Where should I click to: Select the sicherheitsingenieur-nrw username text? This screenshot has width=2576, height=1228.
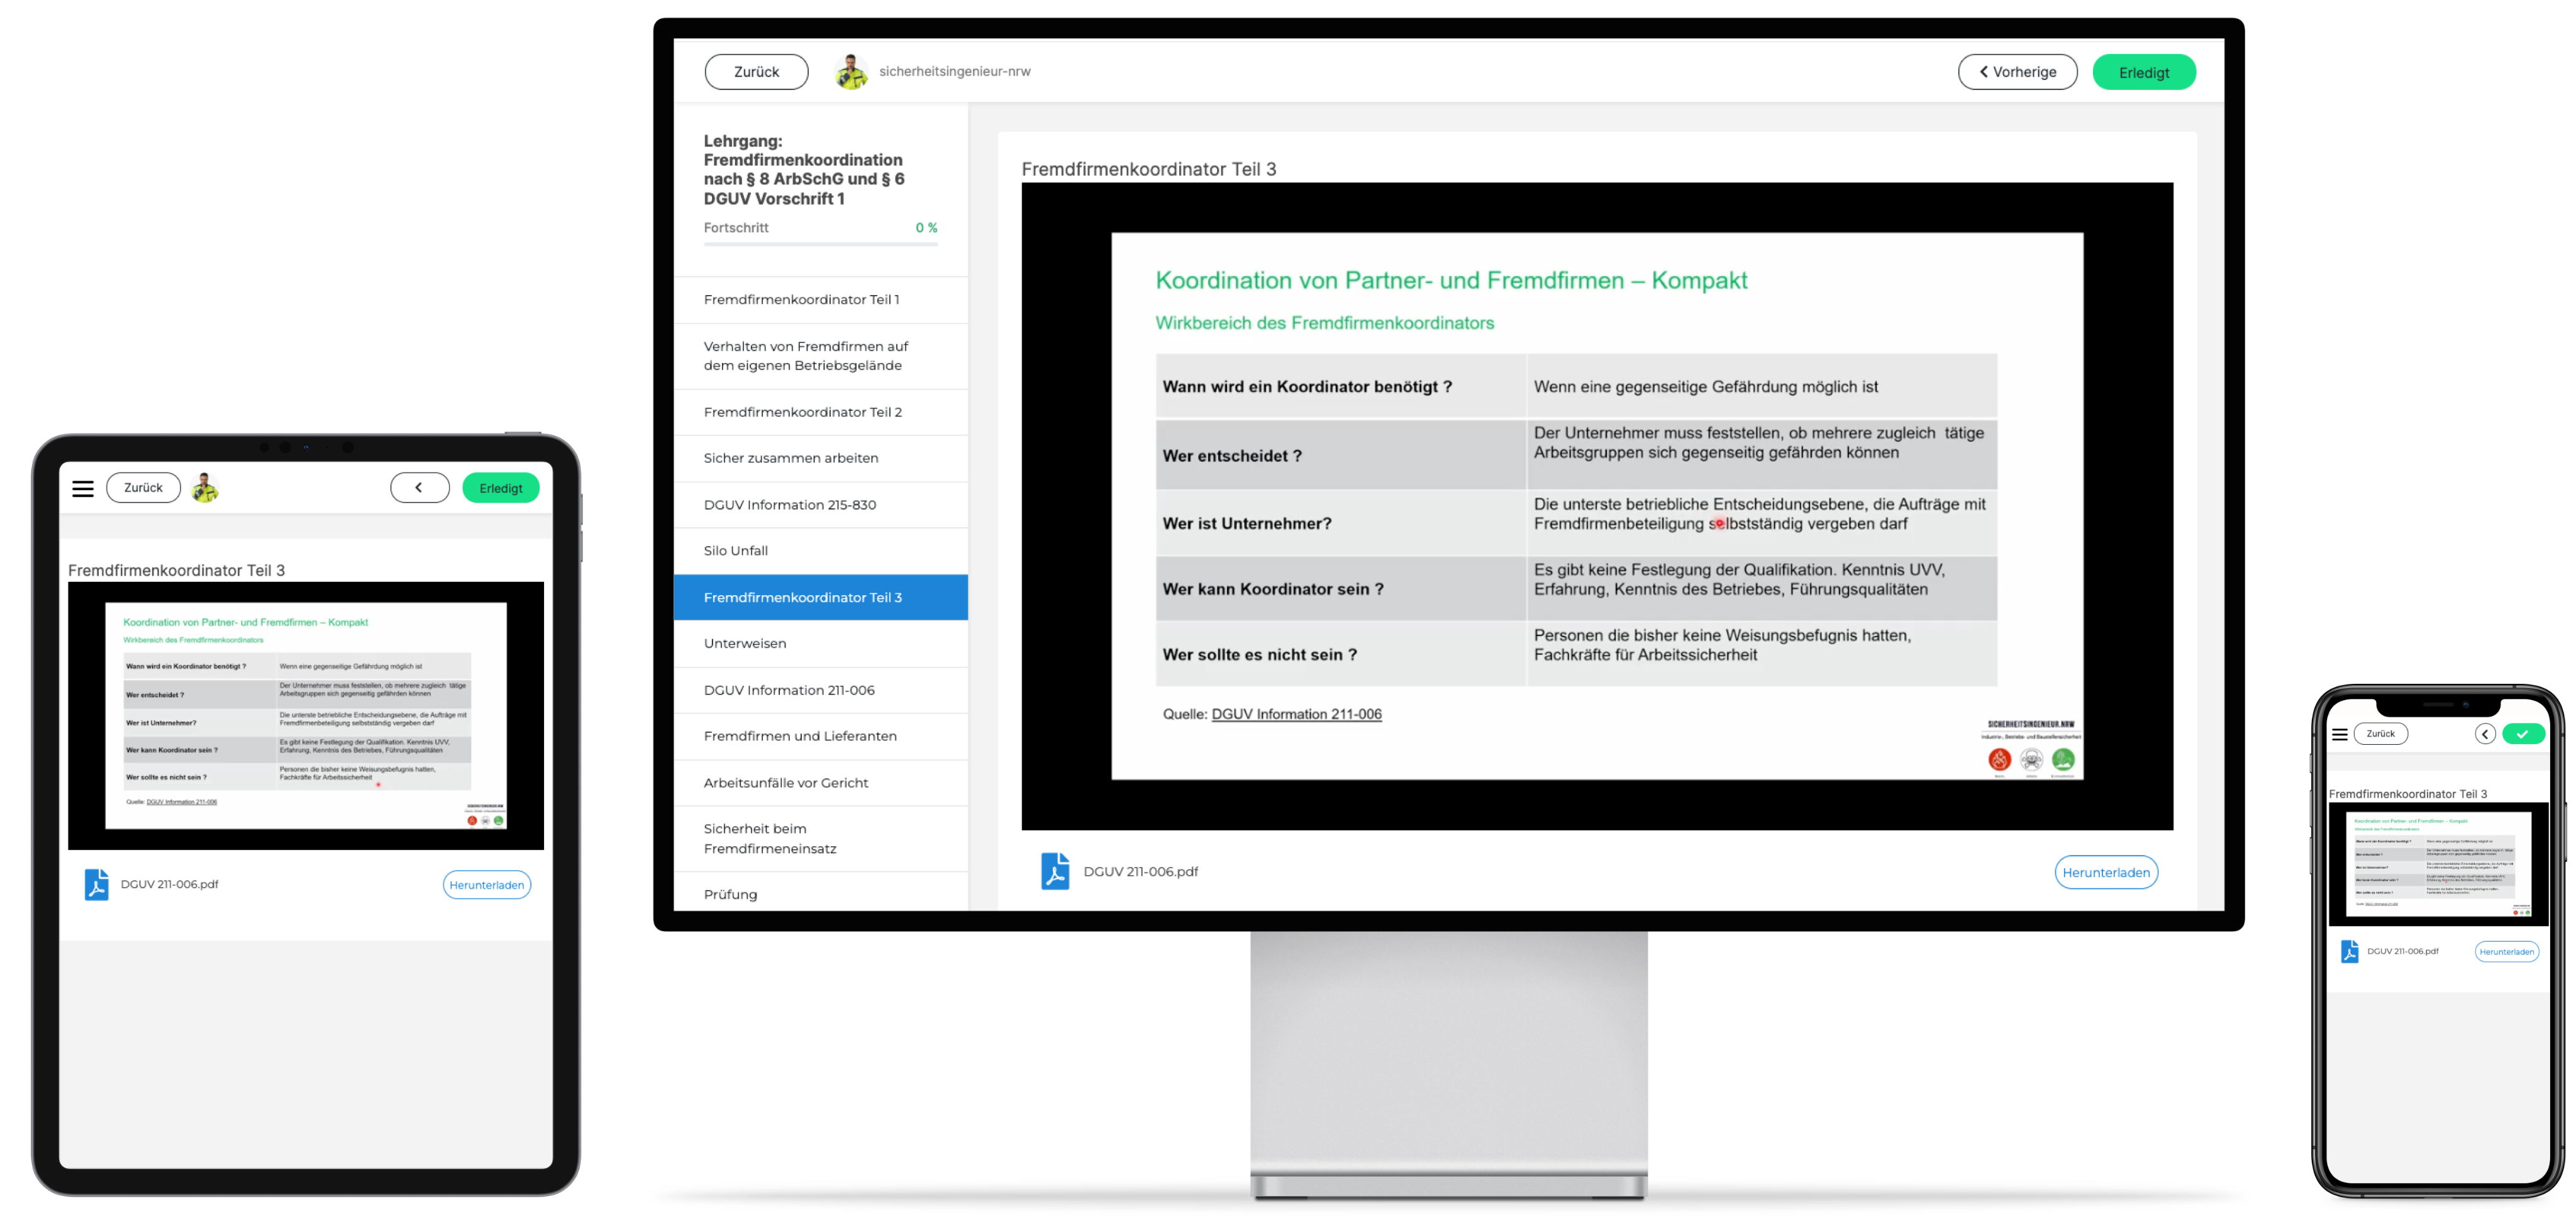[x=954, y=71]
